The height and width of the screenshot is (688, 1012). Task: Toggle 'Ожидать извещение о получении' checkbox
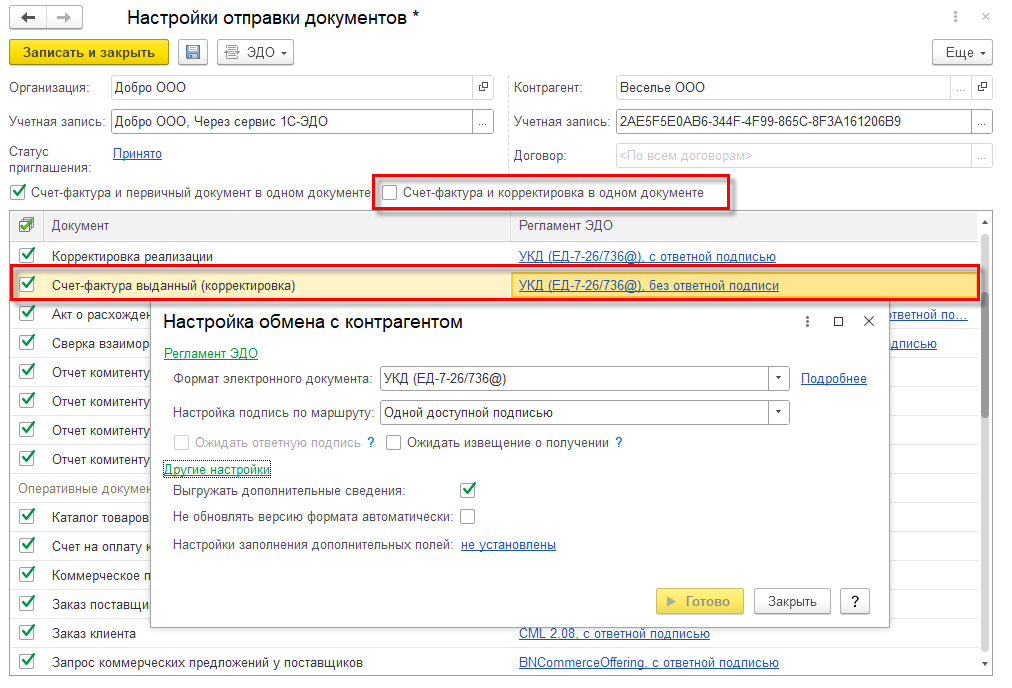(x=394, y=443)
